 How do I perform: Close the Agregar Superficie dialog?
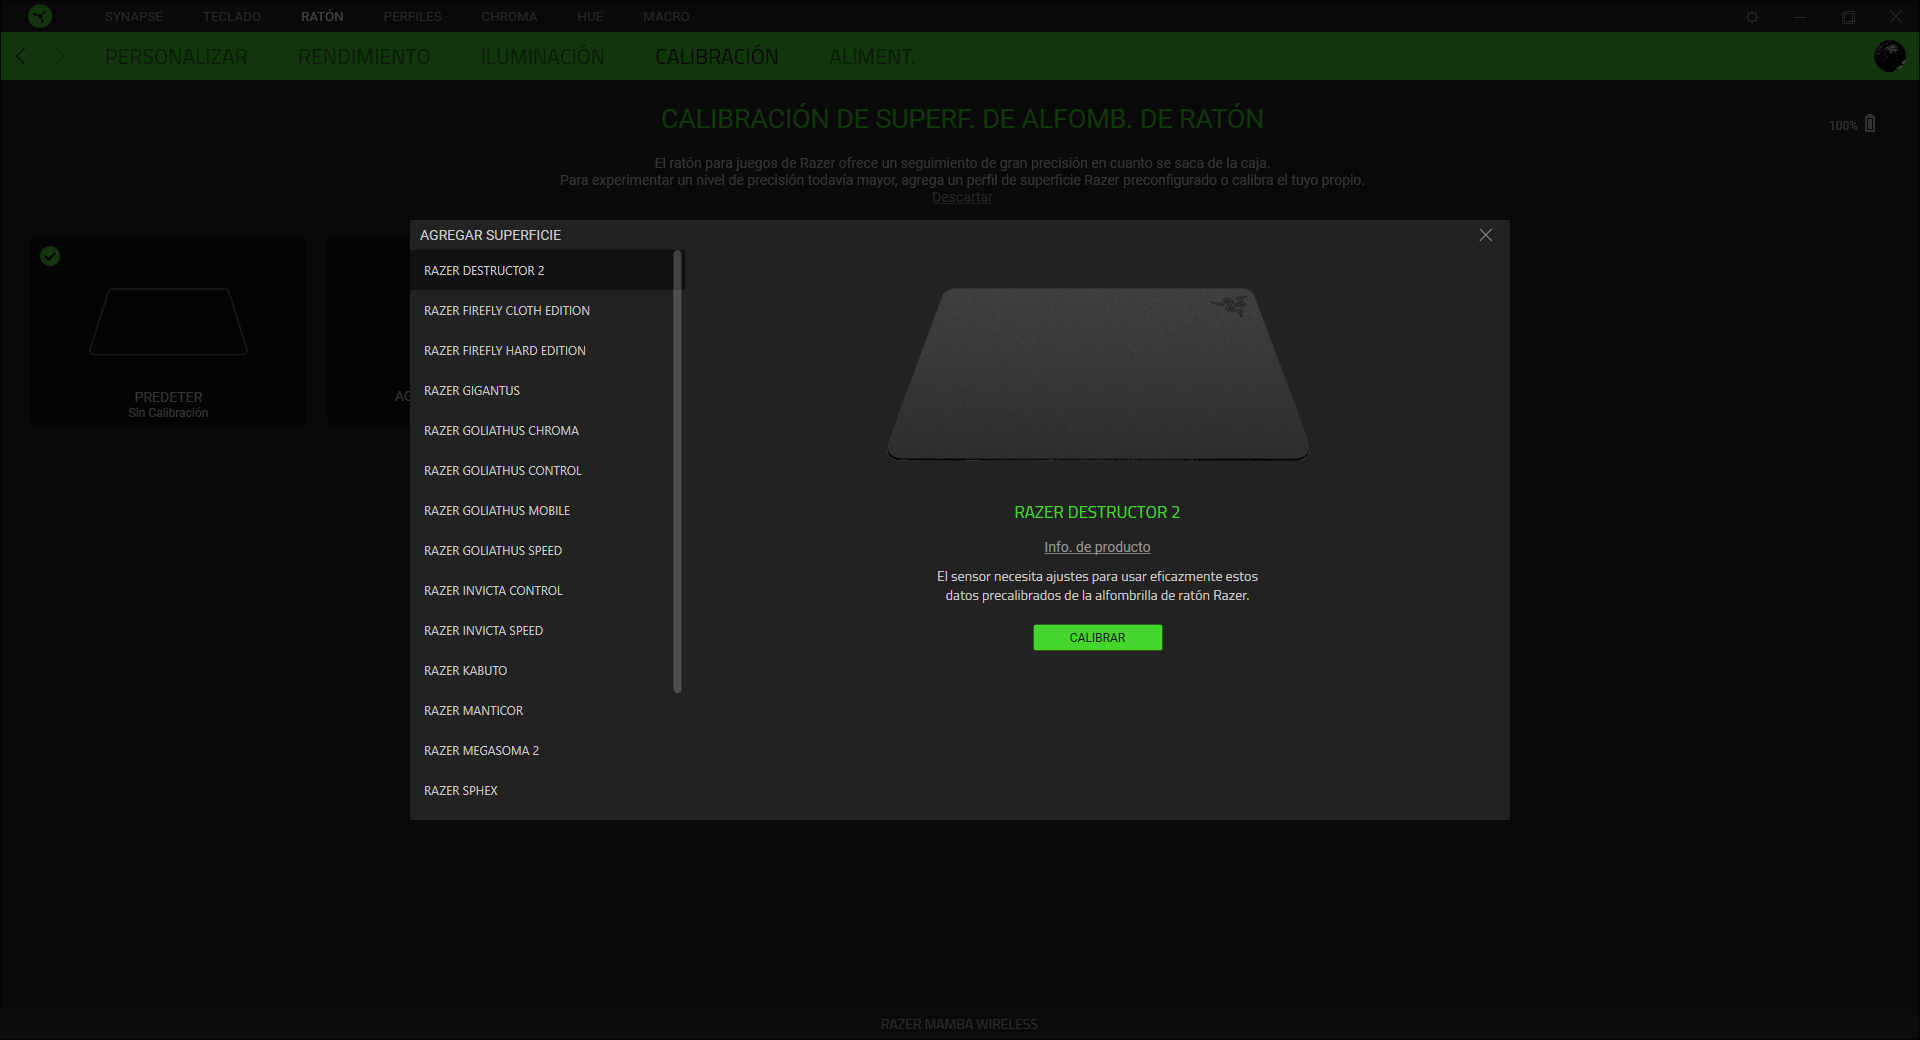pos(1485,235)
